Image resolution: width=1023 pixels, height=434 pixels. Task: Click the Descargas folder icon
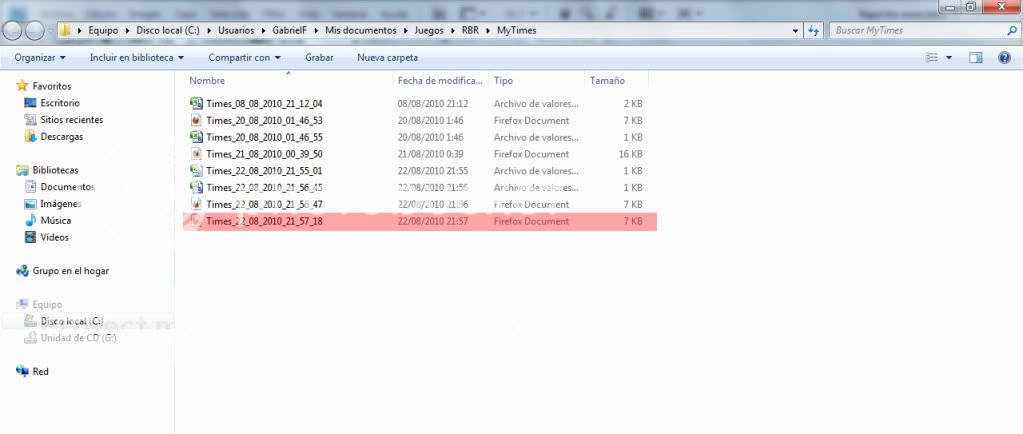click(30, 136)
